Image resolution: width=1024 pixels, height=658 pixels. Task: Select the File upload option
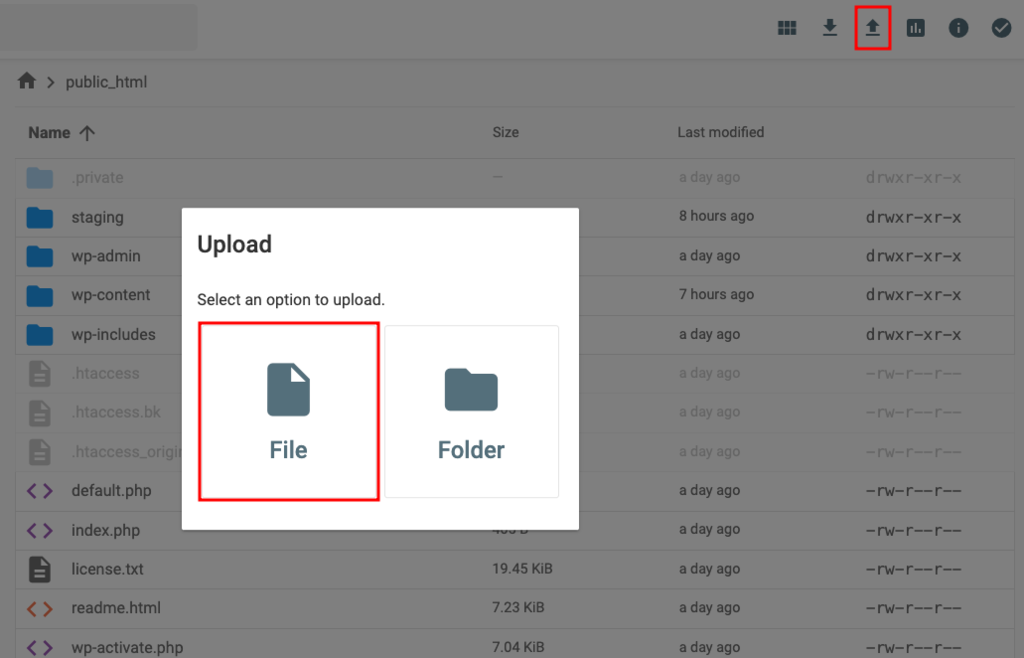[x=288, y=410]
